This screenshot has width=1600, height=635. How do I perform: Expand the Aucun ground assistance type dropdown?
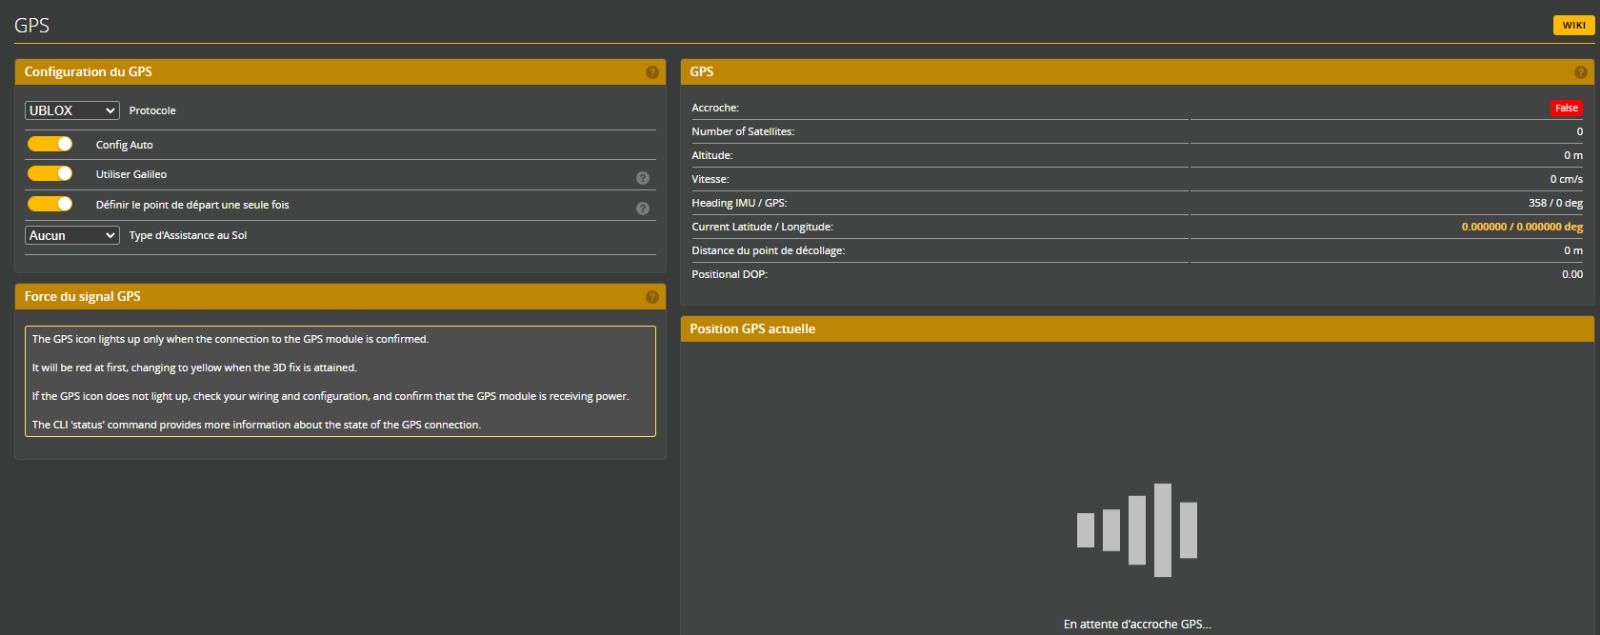click(72, 236)
